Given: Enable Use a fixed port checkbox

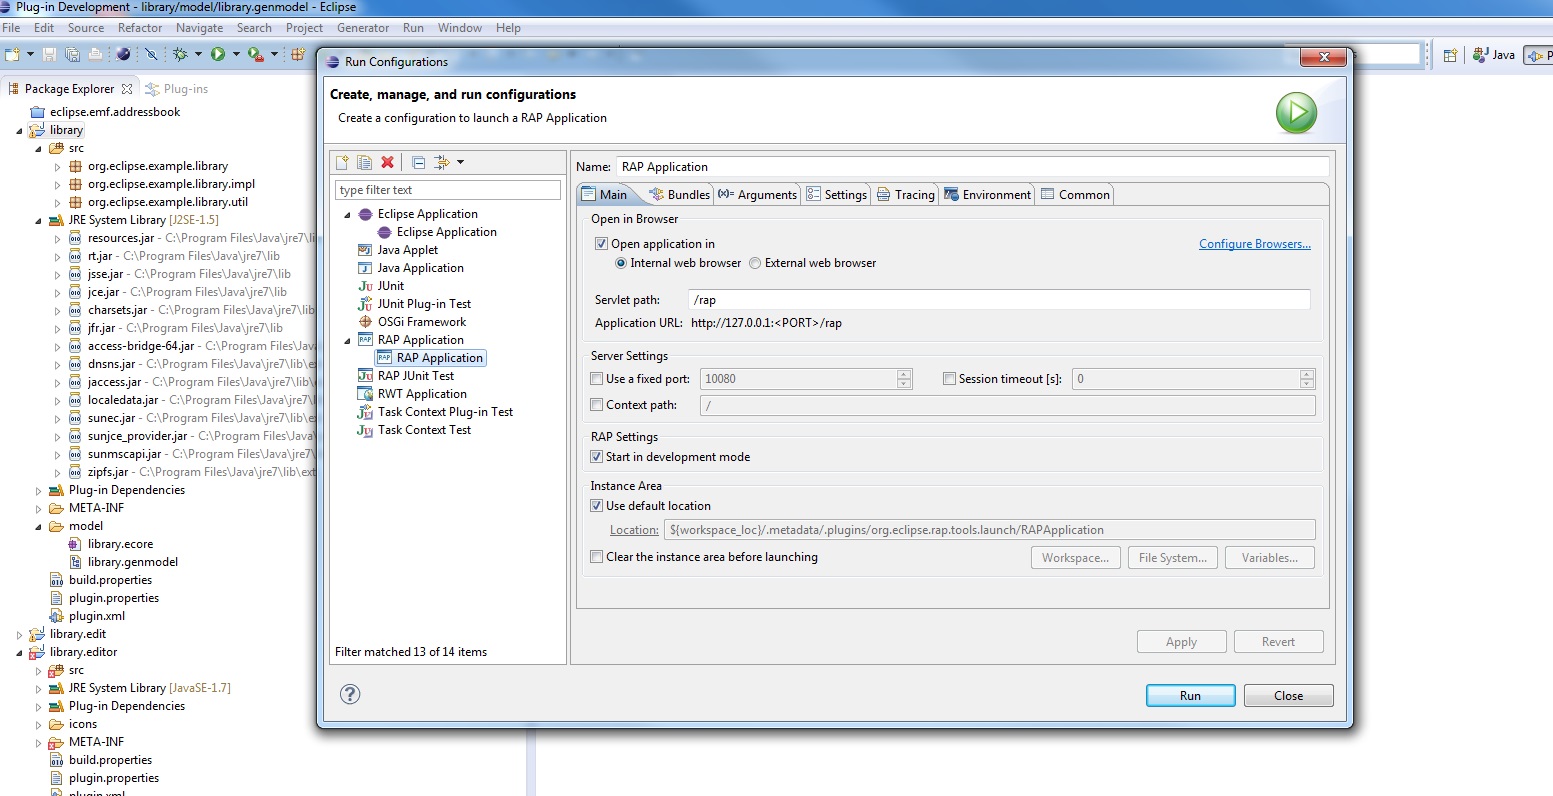Looking at the screenshot, I should [597, 379].
